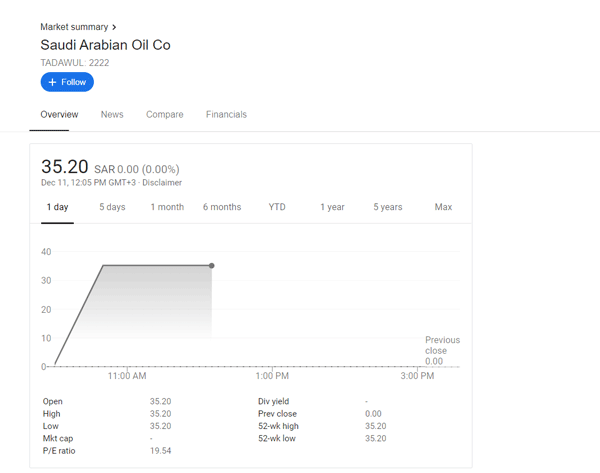This screenshot has height=473, width=600.
Task: Select the 6 months time range
Action: click(222, 207)
